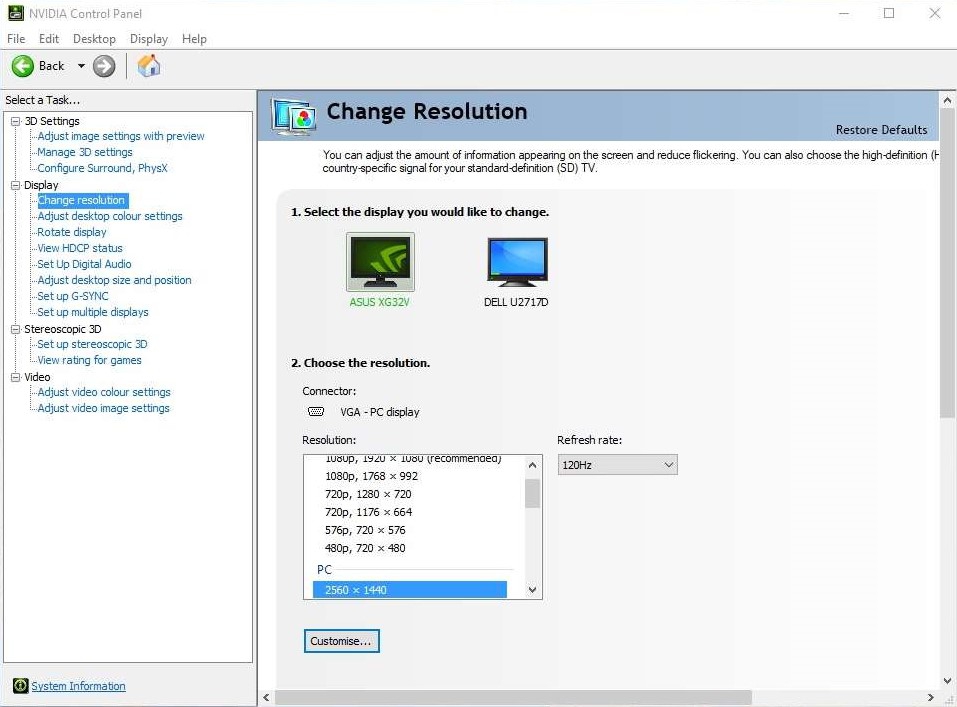Collapse the Stereoscopic 3D tree node
957x707 pixels.
15,329
